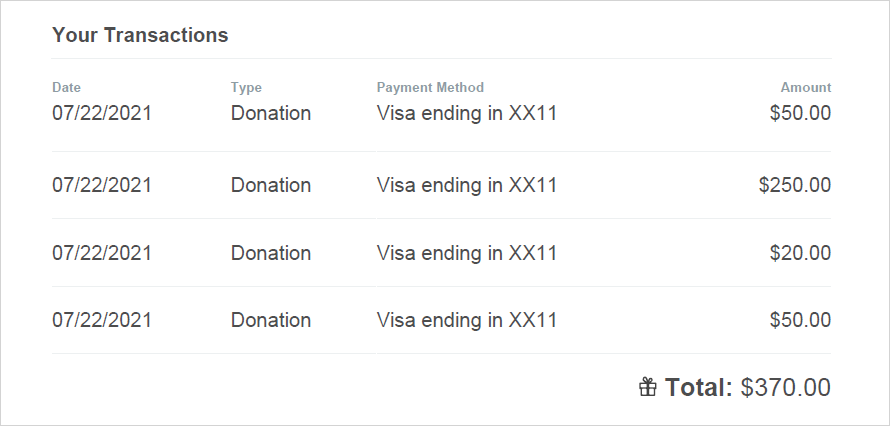The image size is (890, 426).
Task: Select the first row's 07/22/2021 date
Action: [102, 113]
